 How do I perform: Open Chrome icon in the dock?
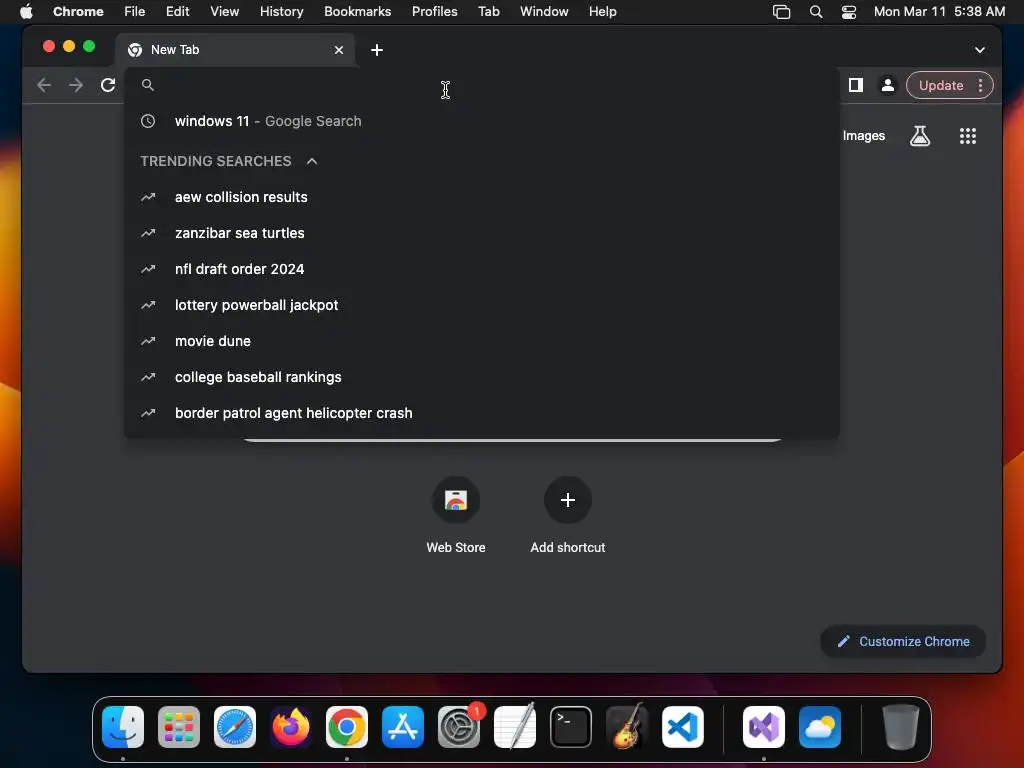[x=347, y=726]
